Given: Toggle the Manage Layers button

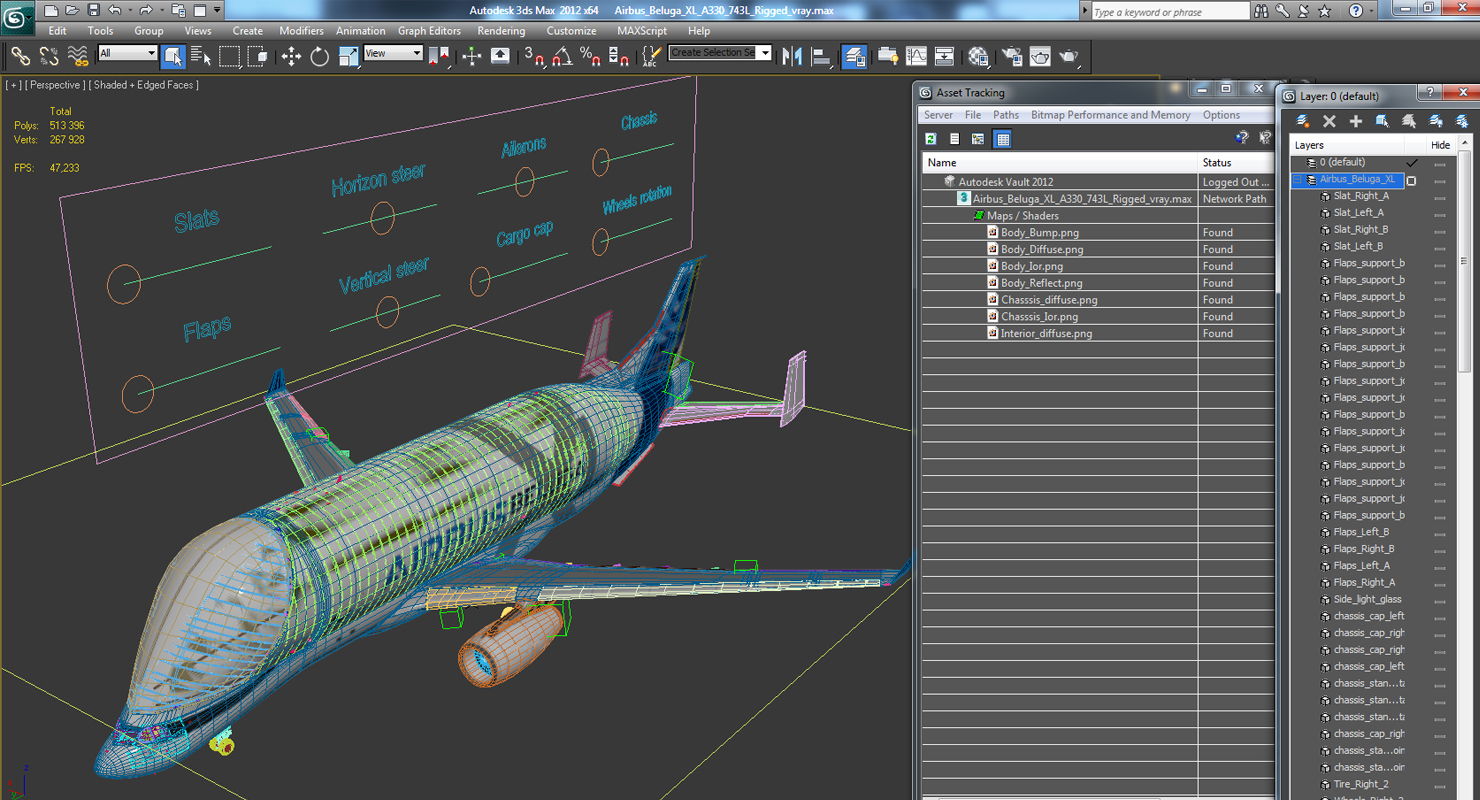Looking at the screenshot, I should pyautogui.click(x=854, y=57).
